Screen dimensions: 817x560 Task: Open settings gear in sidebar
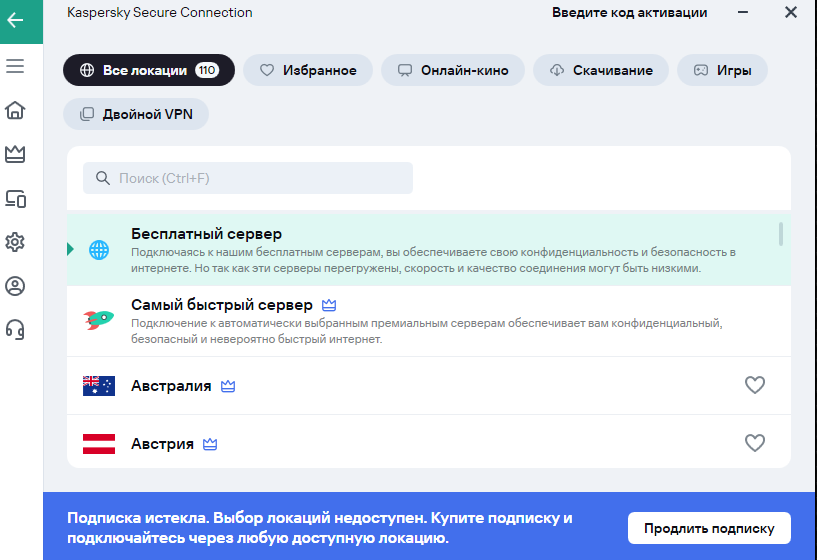click(x=15, y=242)
